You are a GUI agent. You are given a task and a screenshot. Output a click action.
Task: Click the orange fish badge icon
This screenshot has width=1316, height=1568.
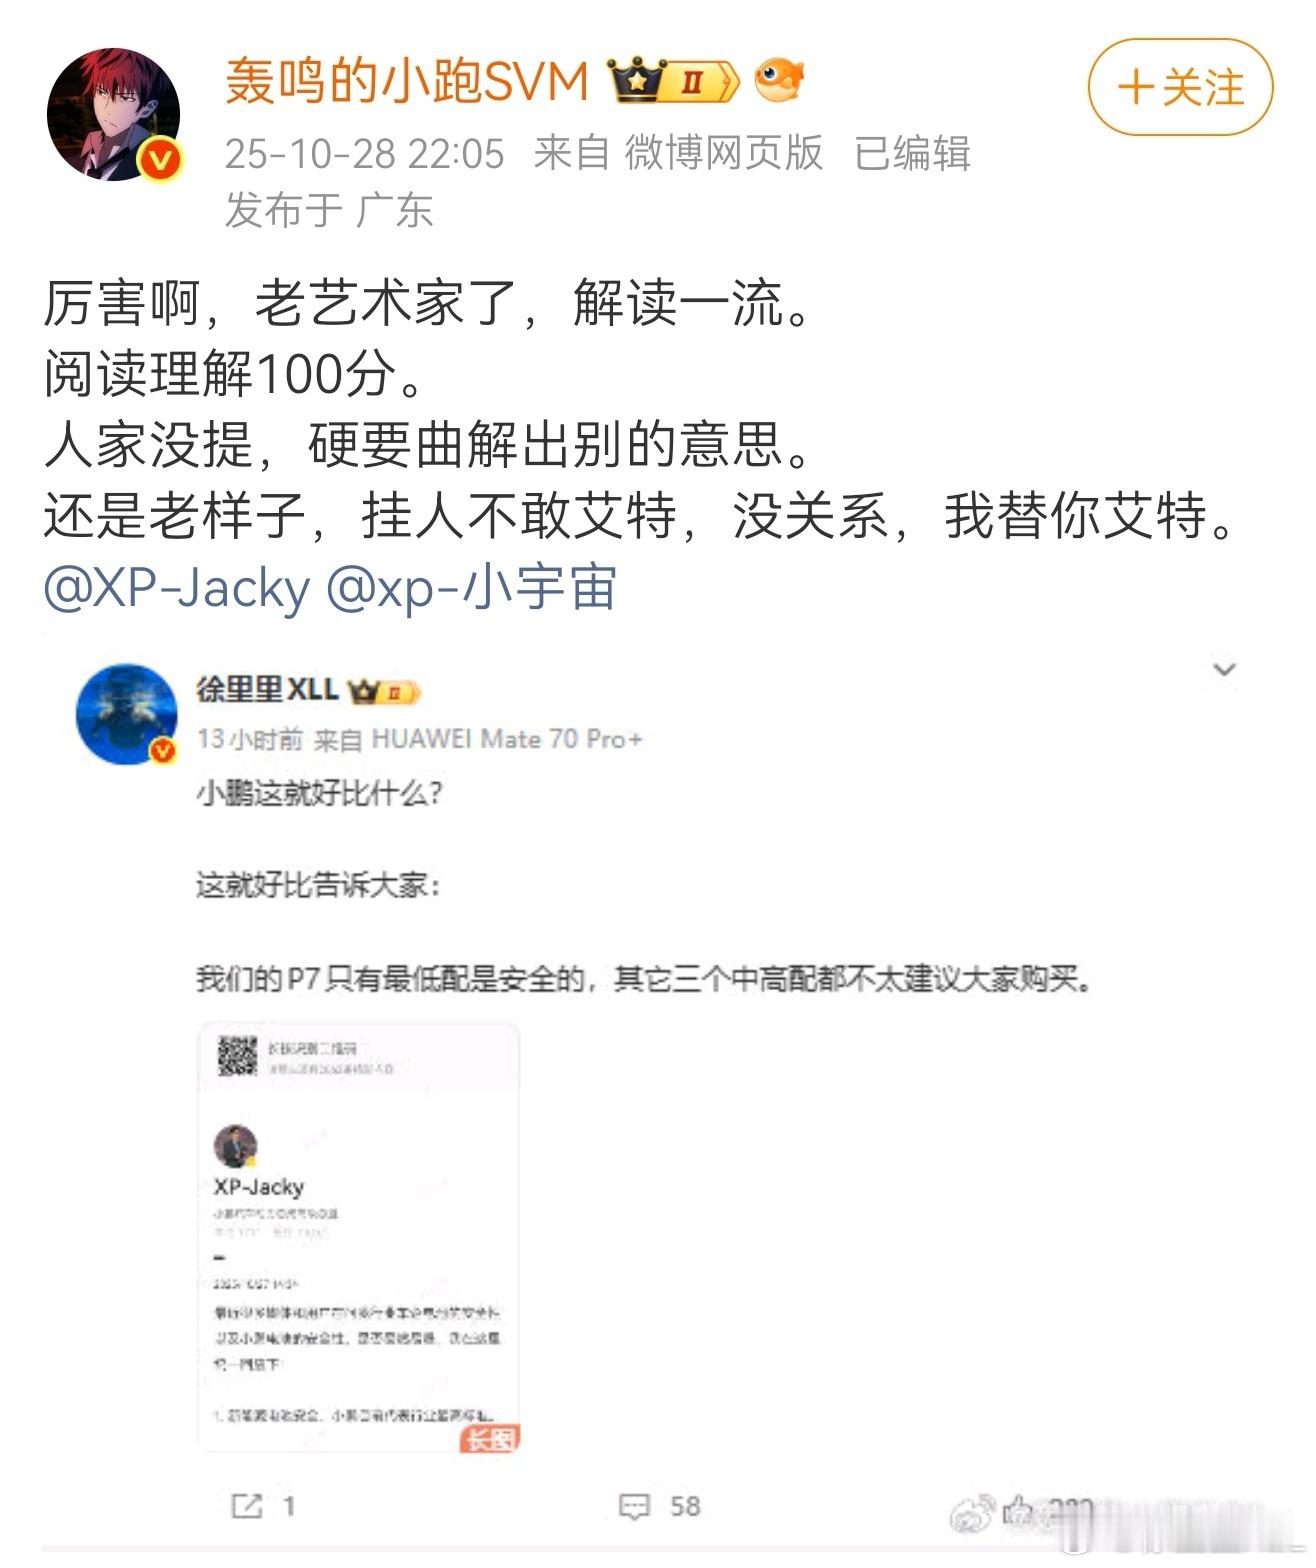(779, 80)
